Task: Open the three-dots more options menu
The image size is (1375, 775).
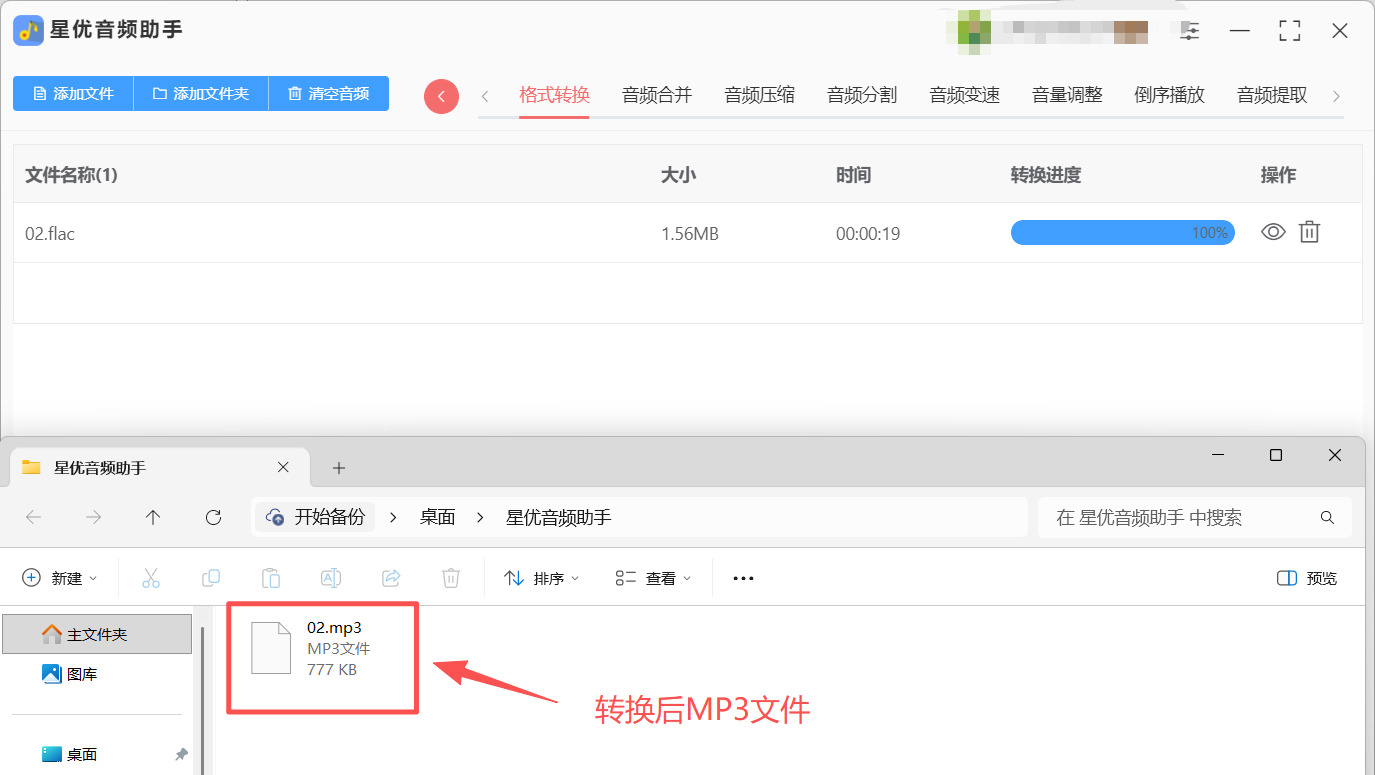Action: point(743,578)
